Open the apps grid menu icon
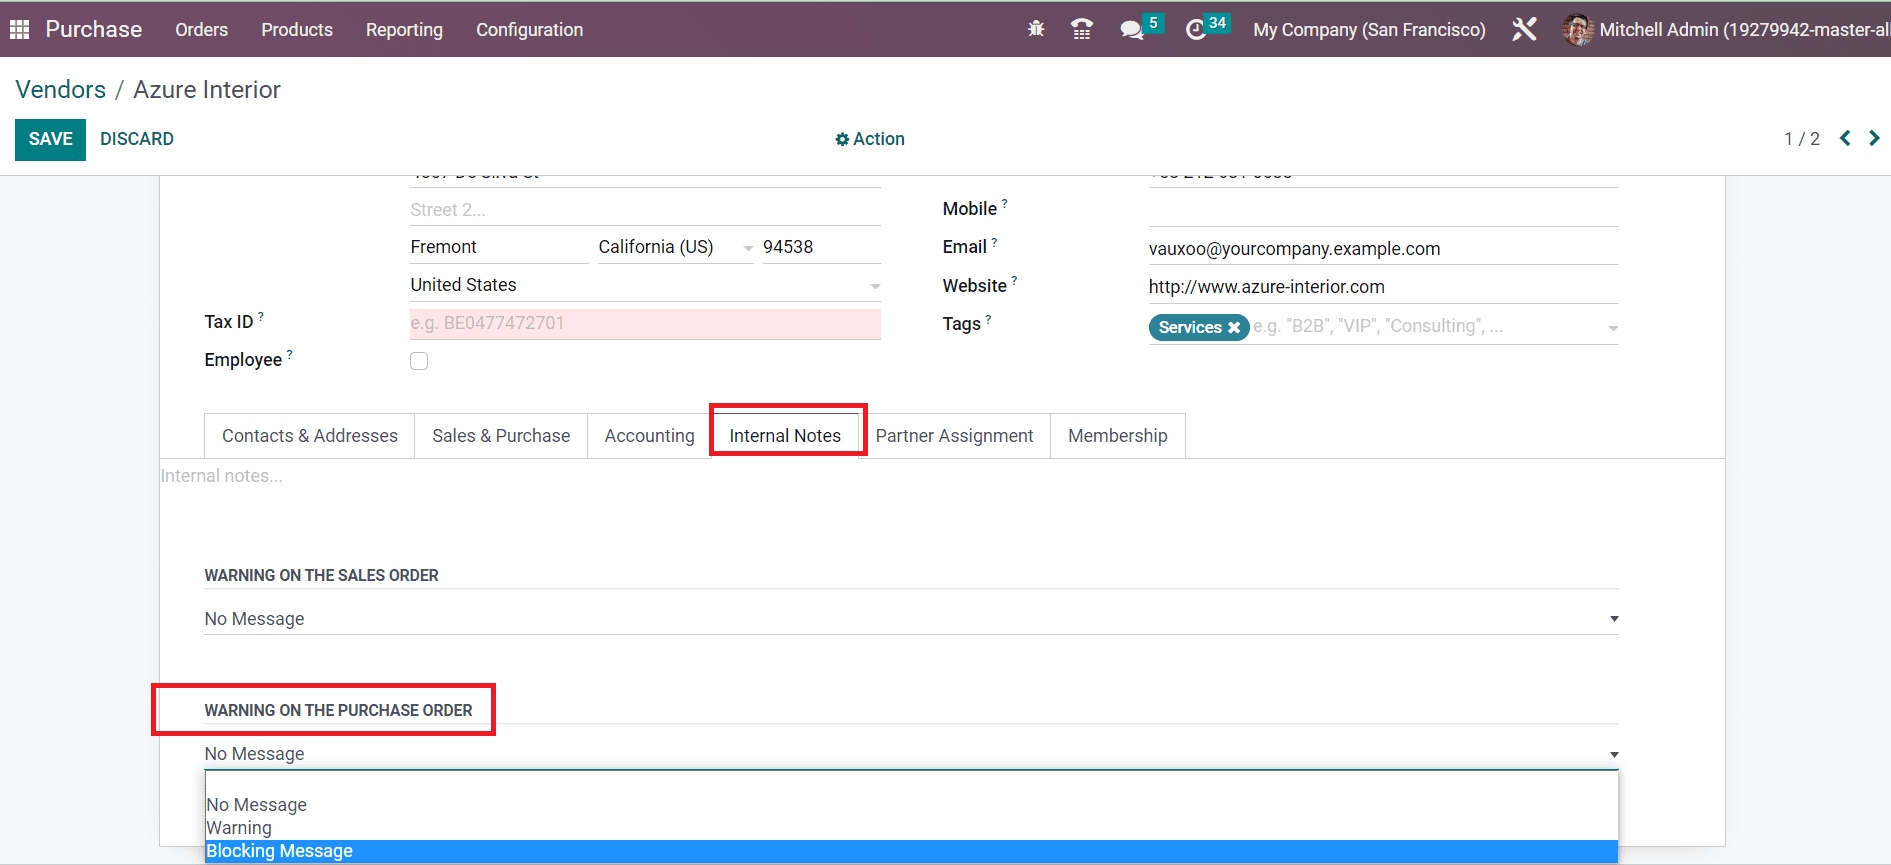The height and width of the screenshot is (865, 1891). pos(19,30)
